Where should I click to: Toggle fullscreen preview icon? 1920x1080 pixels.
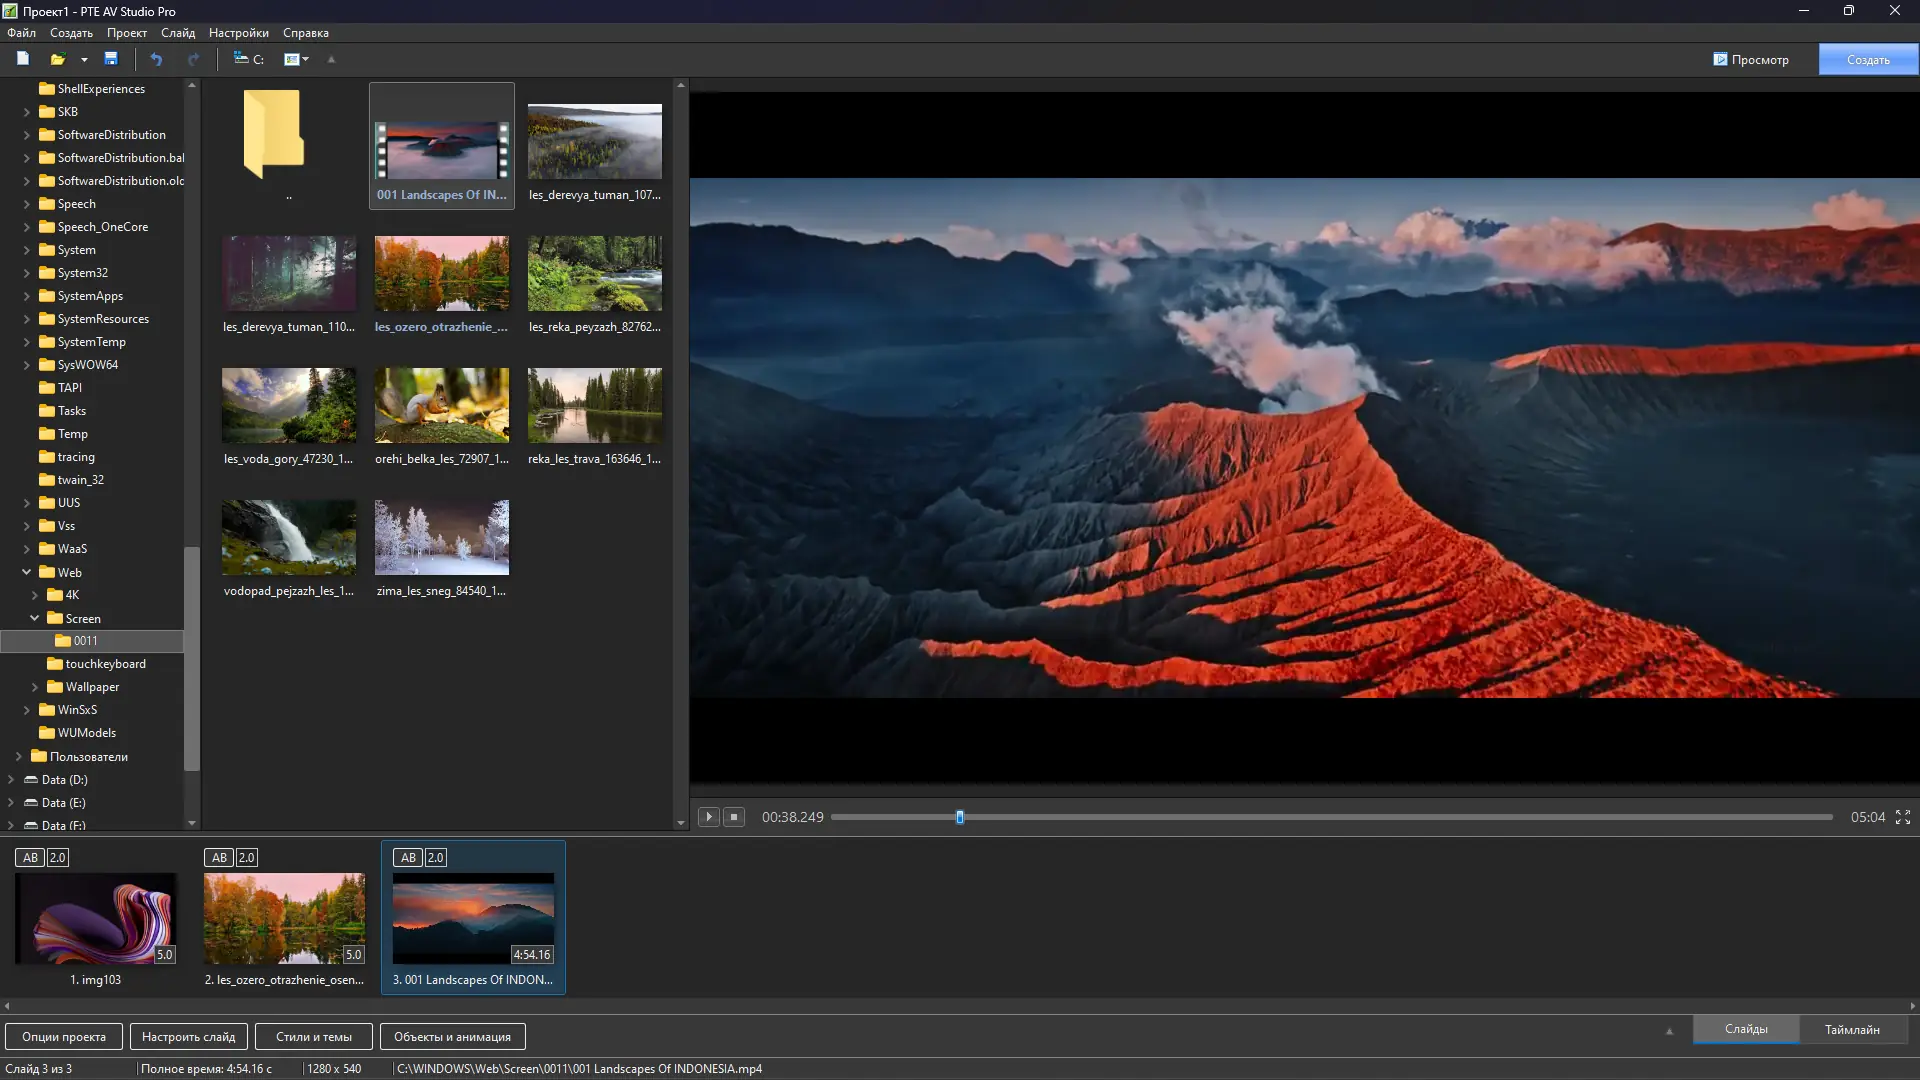pyautogui.click(x=1903, y=817)
